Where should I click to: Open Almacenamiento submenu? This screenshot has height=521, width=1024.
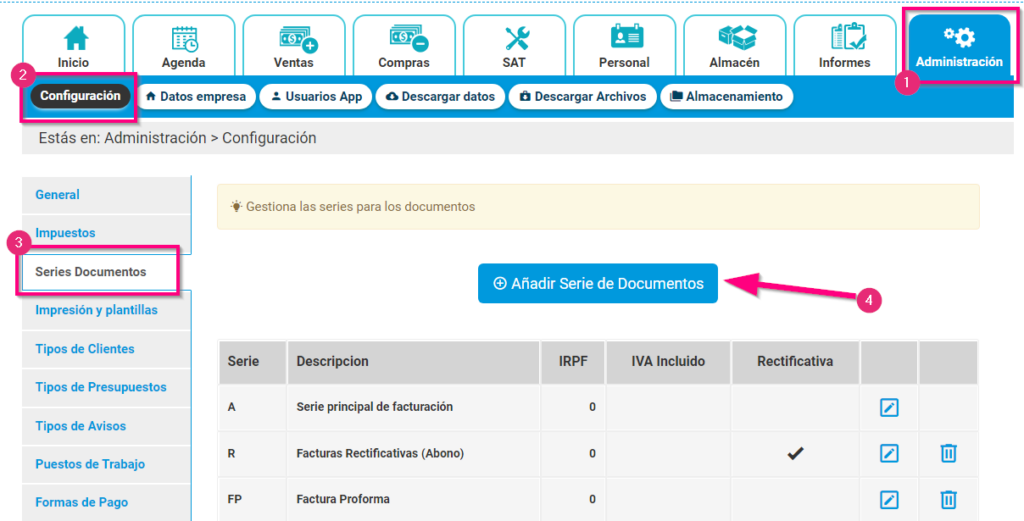[x=726, y=97]
